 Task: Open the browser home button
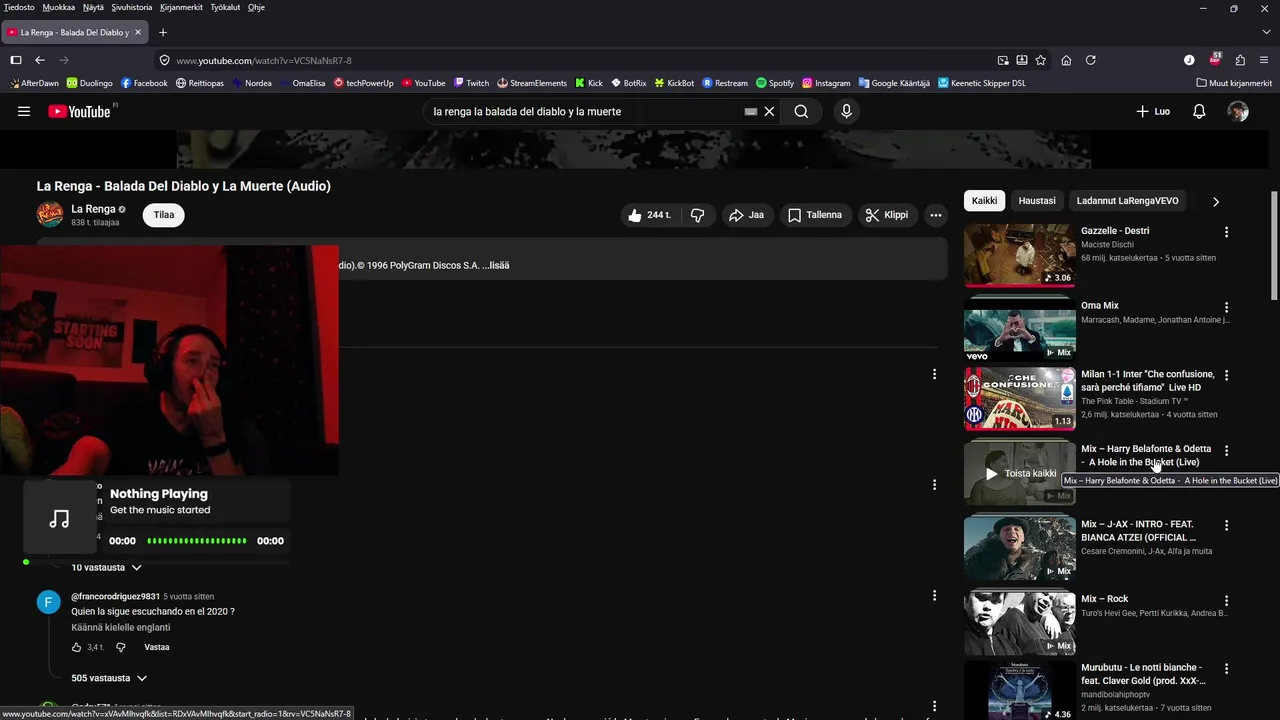(1066, 60)
